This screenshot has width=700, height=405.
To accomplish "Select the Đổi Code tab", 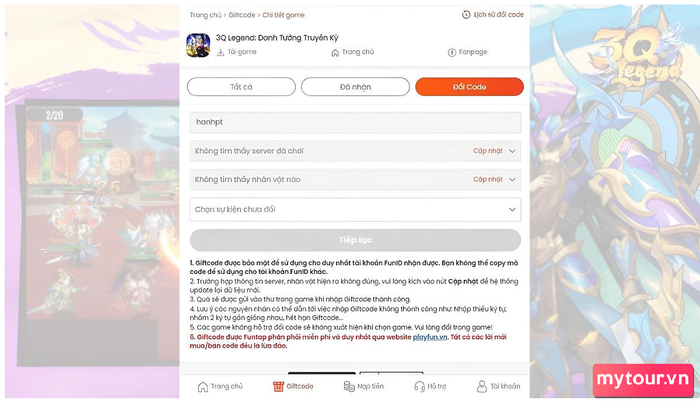I will pos(469,87).
